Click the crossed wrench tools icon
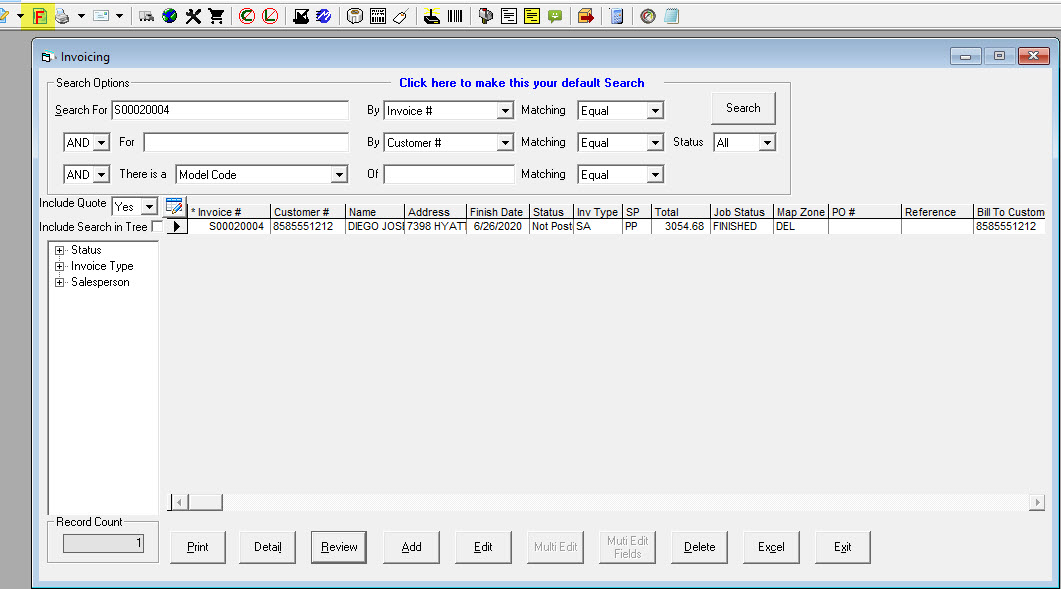This screenshot has height=589, width=1061. pyautogui.click(x=193, y=16)
